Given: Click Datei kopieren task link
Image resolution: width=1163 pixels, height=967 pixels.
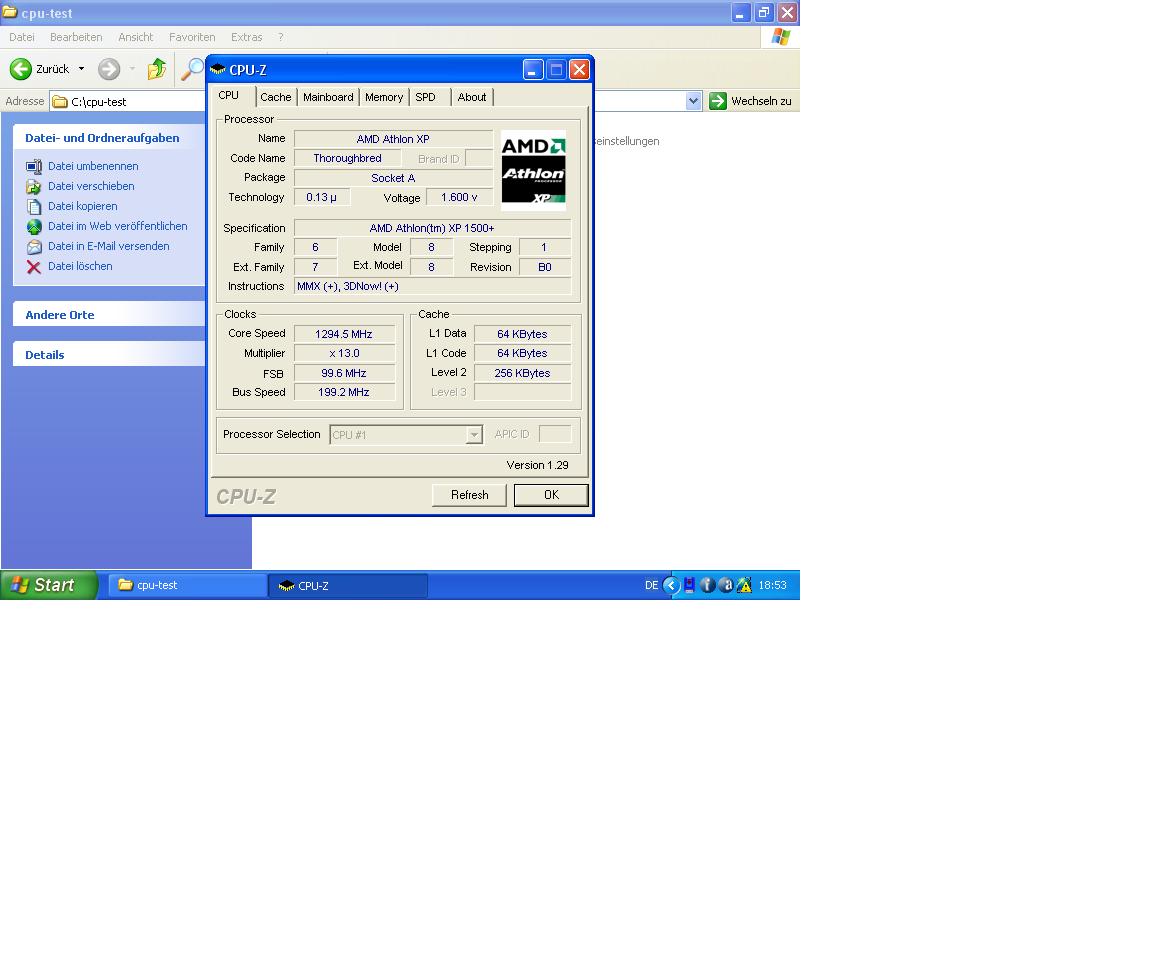Looking at the screenshot, I should pos(83,206).
